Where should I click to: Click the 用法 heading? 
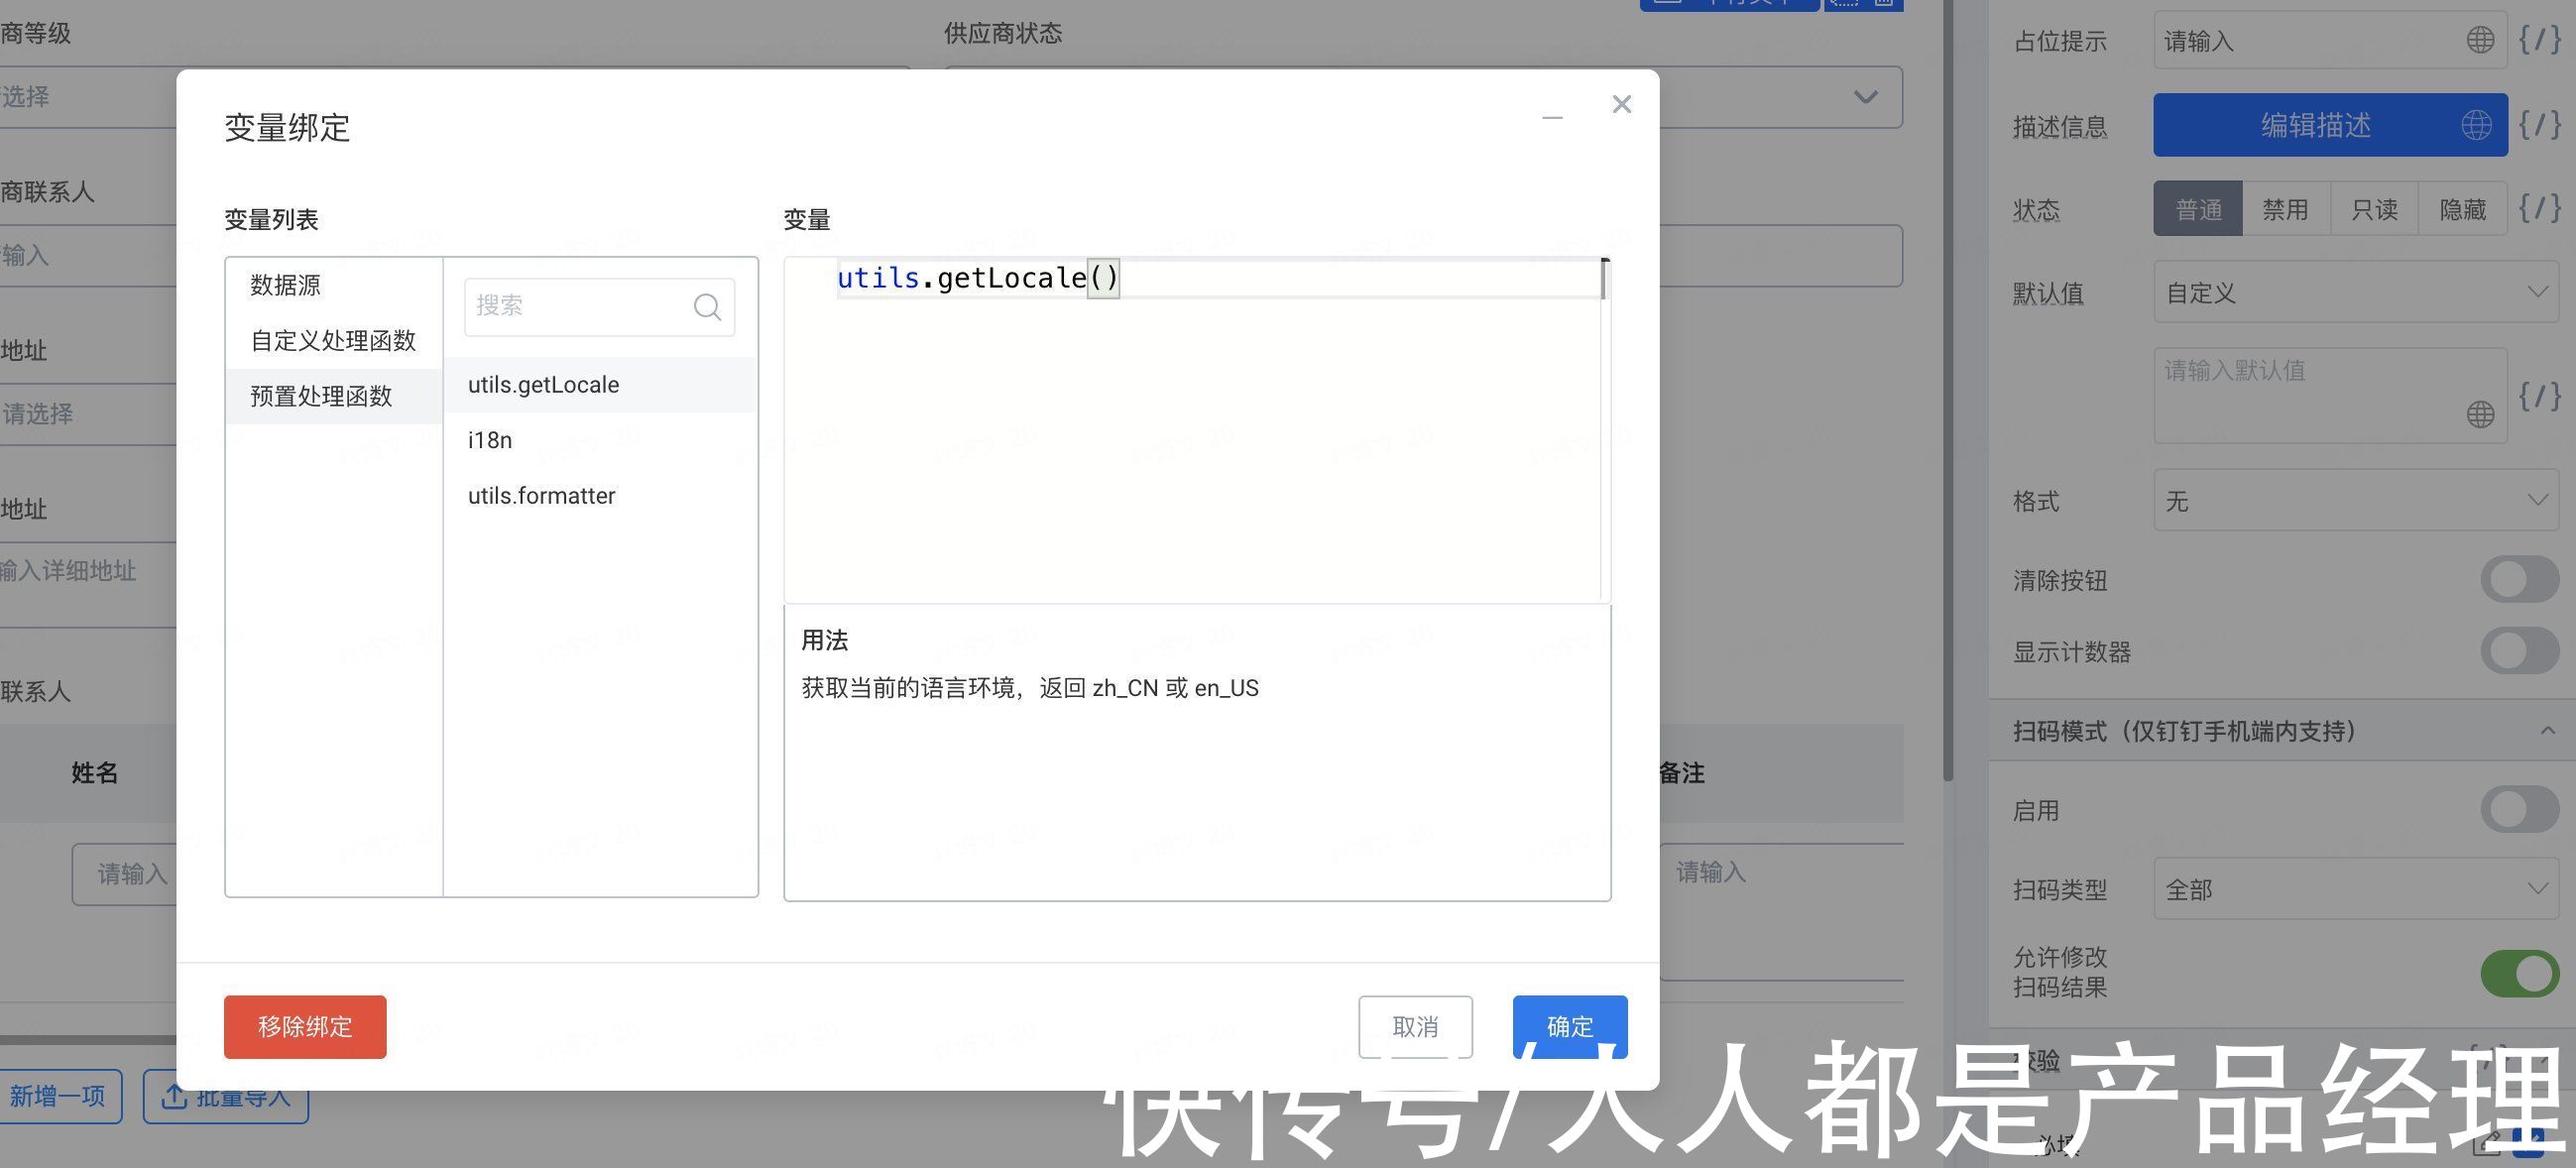click(x=825, y=640)
